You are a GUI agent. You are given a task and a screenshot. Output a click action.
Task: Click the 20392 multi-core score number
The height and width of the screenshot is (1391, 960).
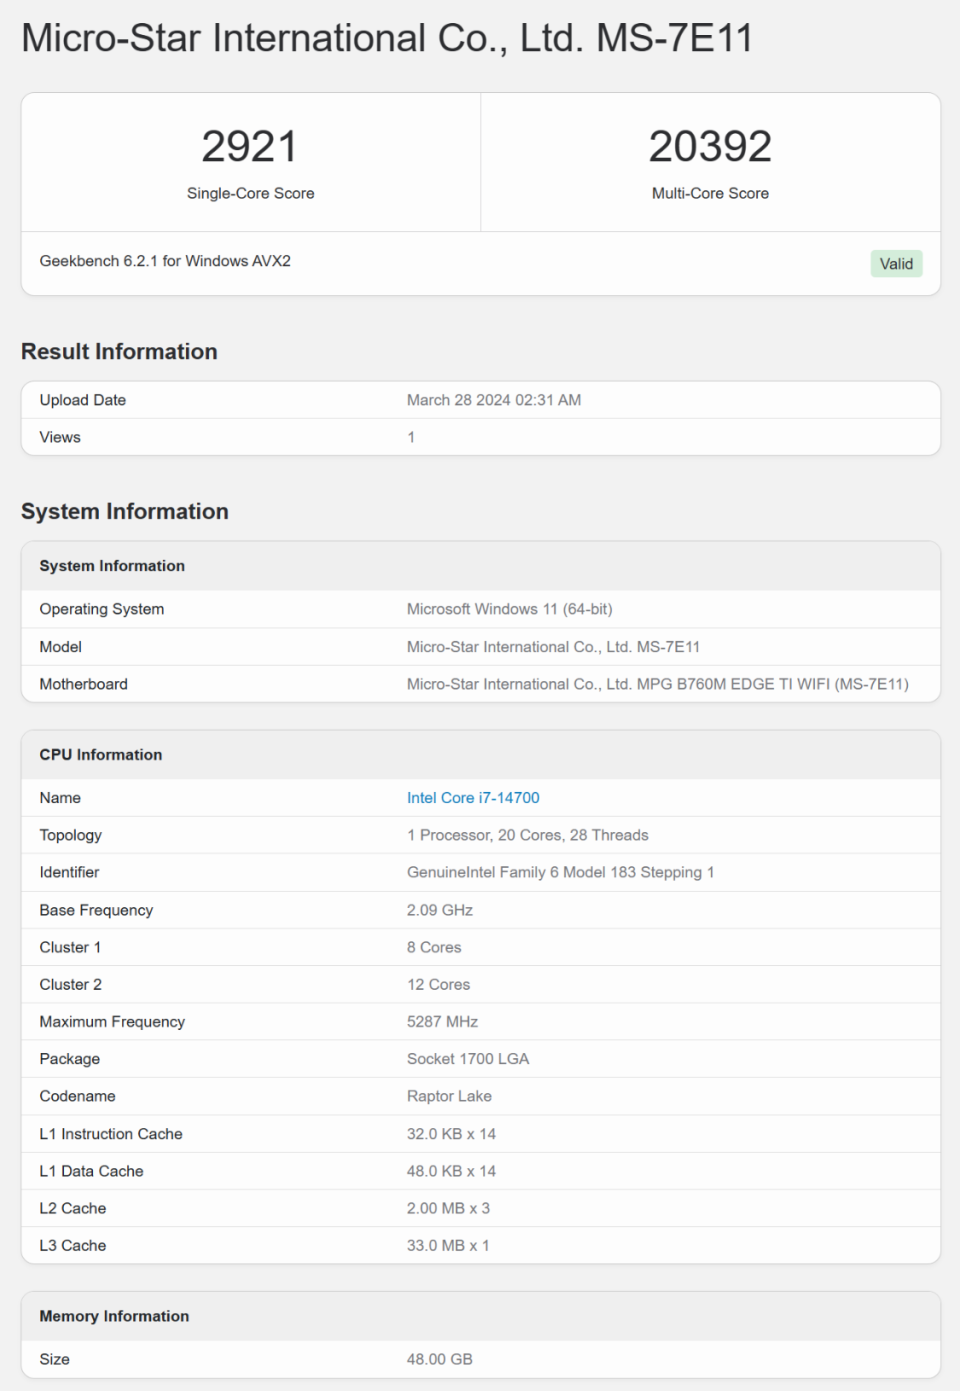point(710,147)
